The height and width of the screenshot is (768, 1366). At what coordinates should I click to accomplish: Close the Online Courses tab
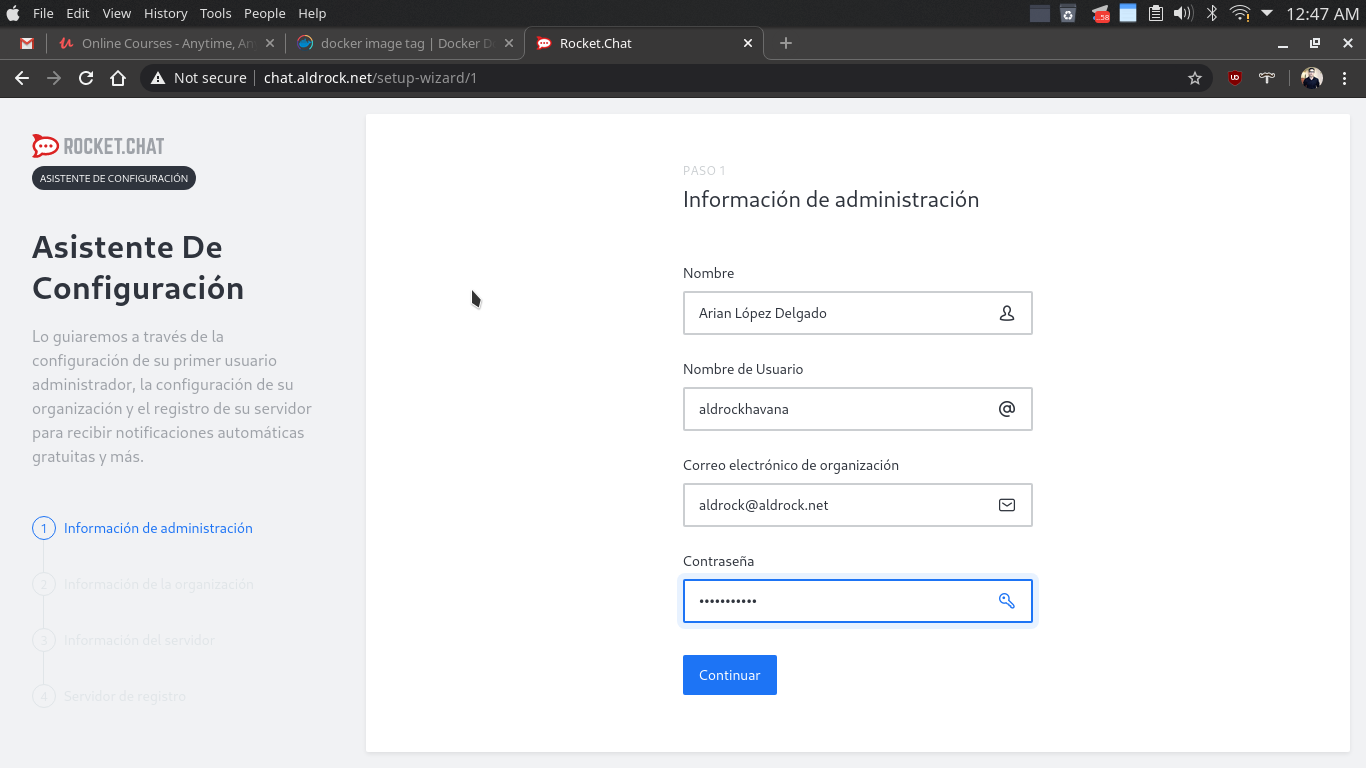pyautogui.click(x=270, y=43)
